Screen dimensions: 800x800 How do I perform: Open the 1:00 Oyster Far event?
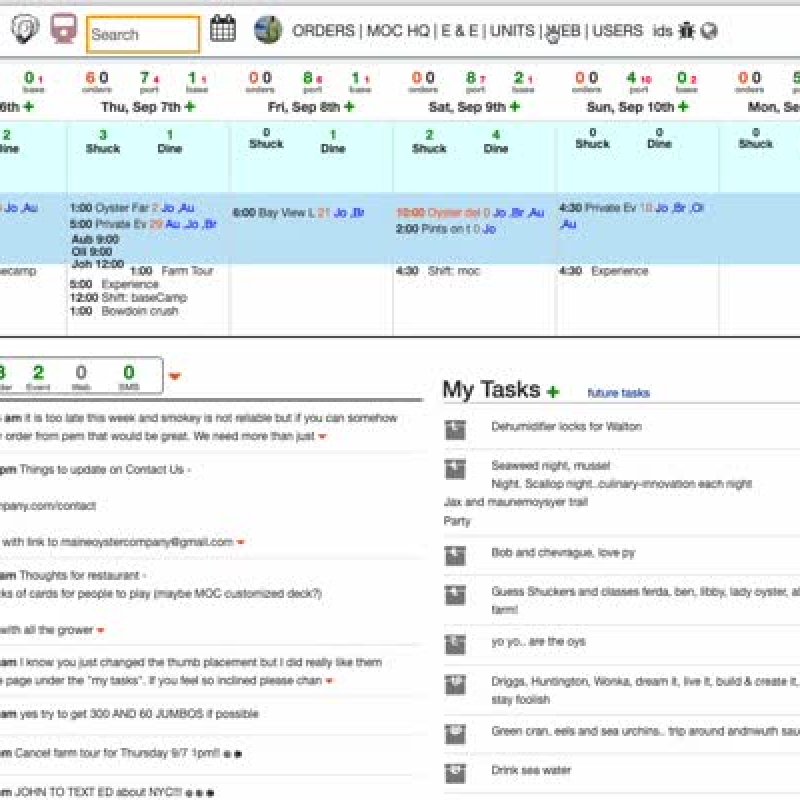(109, 208)
